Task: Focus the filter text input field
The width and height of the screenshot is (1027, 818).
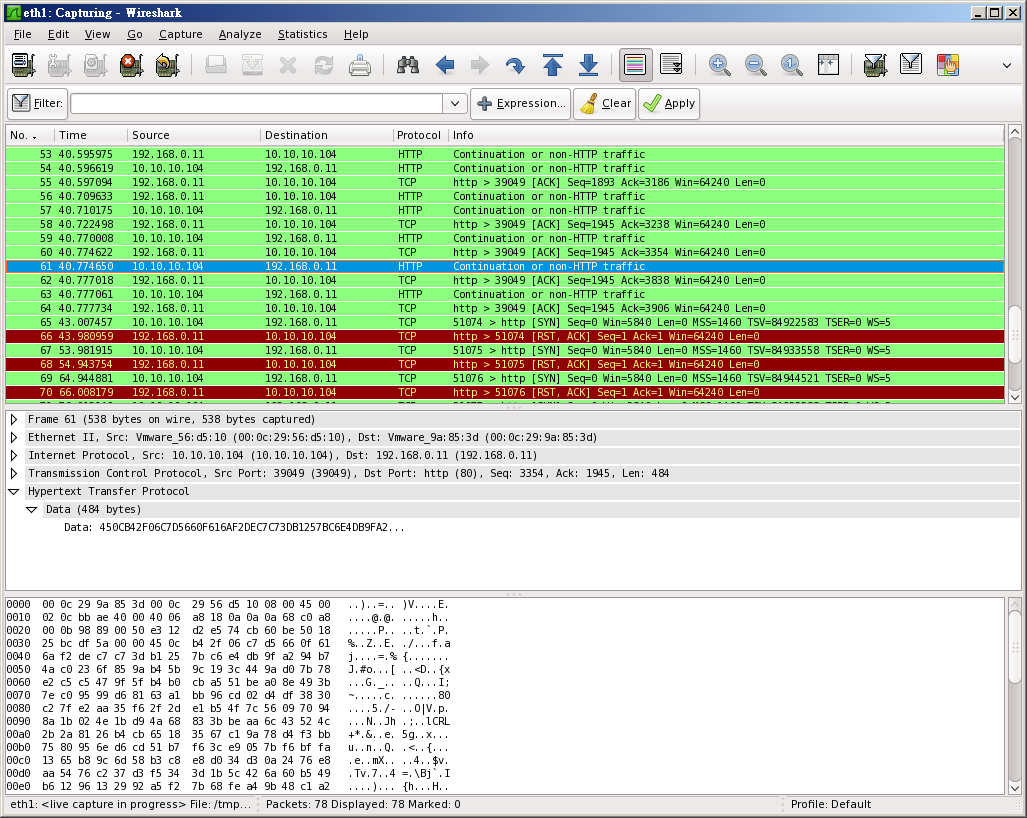Action: tap(257, 103)
